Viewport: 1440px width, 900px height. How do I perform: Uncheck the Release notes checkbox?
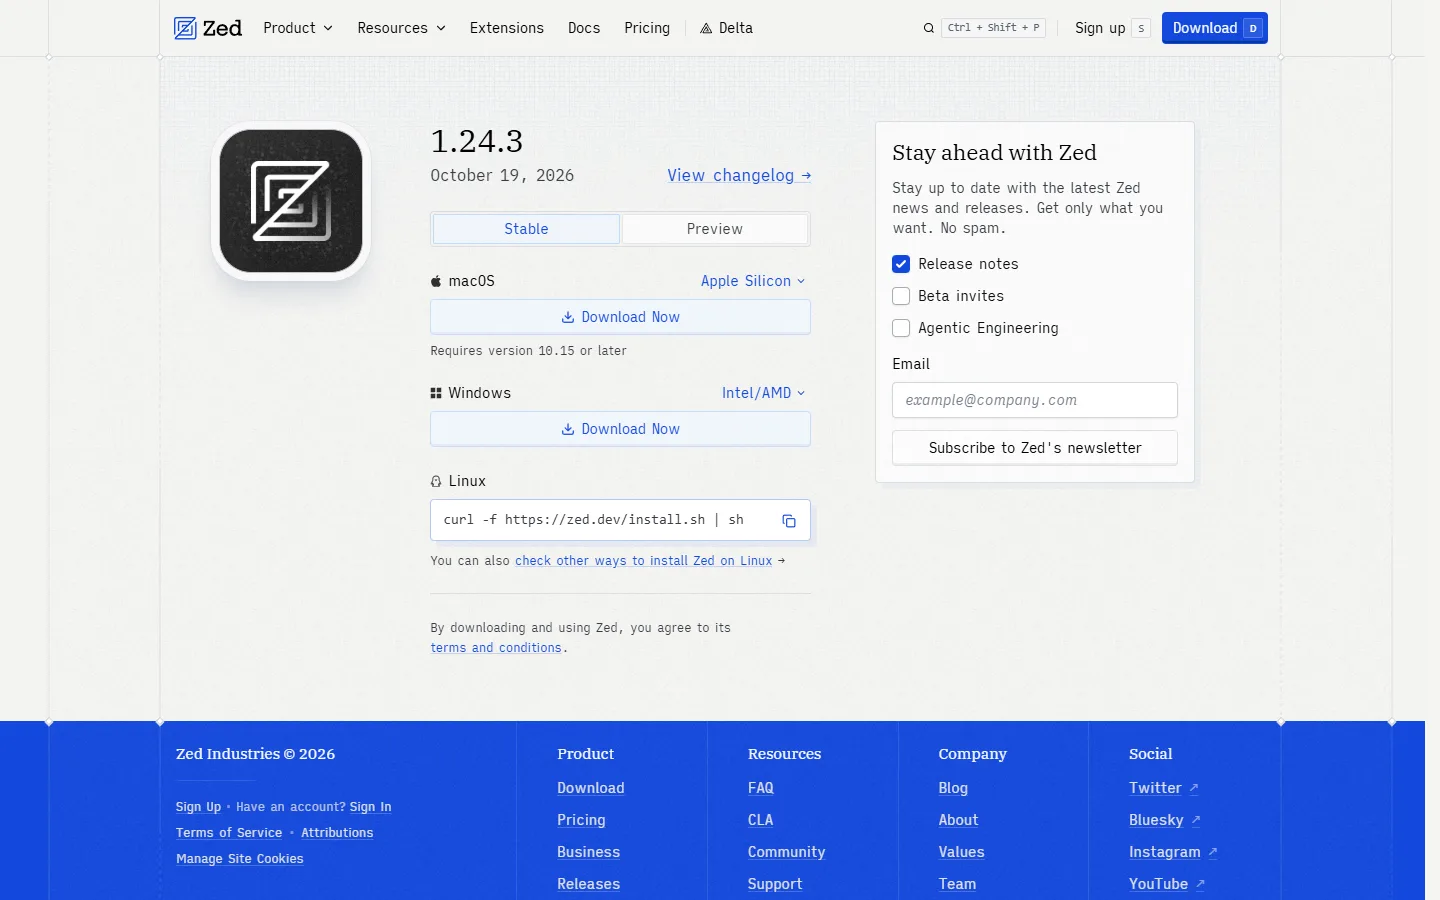point(901,264)
